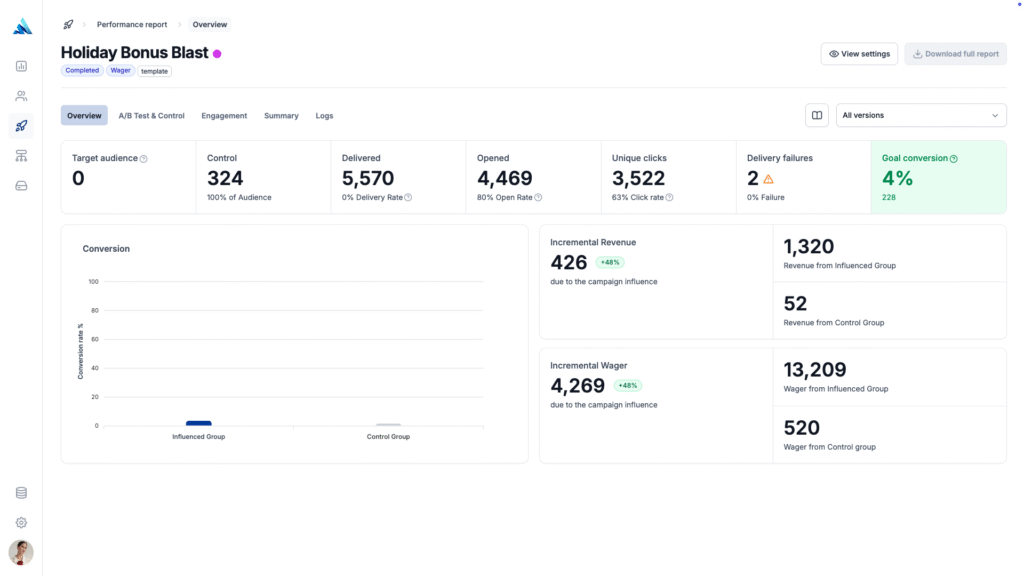The width and height of the screenshot is (1024, 576).
Task: Click the View settings button
Action: pos(859,54)
